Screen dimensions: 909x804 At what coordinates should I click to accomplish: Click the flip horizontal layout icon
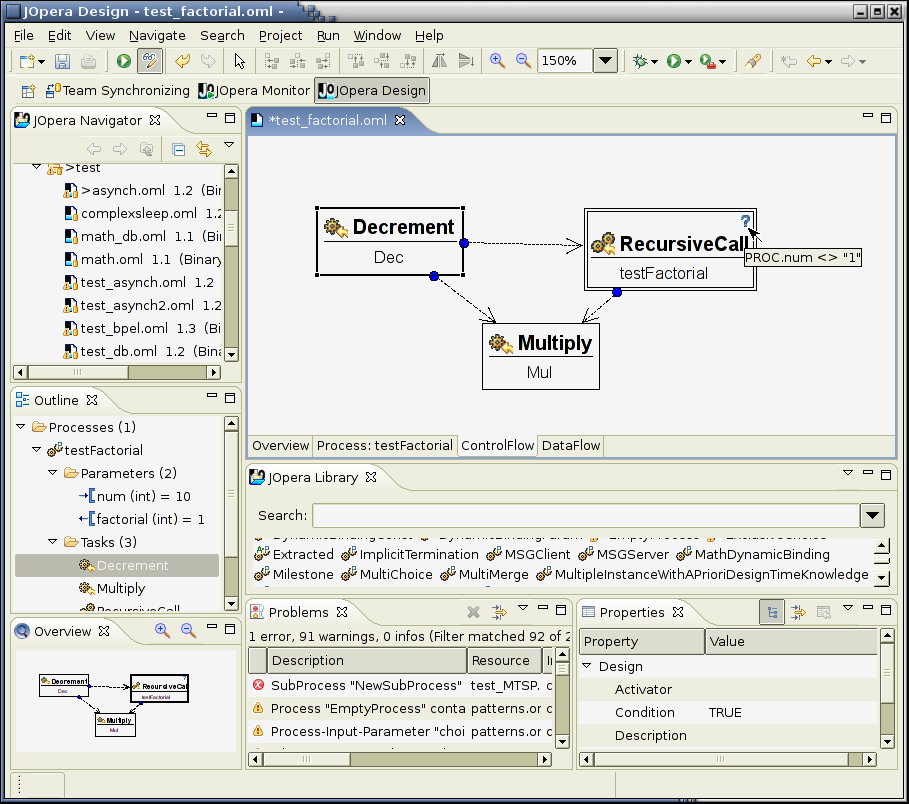click(x=439, y=61)
